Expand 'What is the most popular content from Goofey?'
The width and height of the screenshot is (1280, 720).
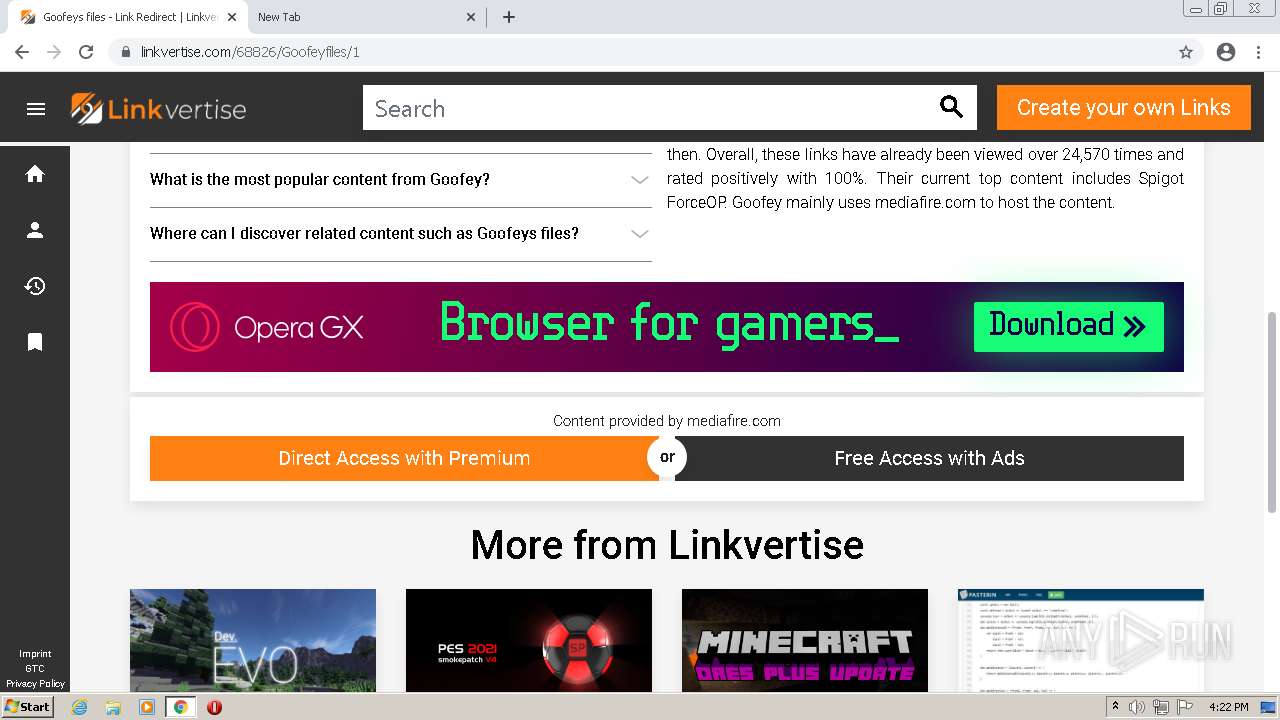400,180
